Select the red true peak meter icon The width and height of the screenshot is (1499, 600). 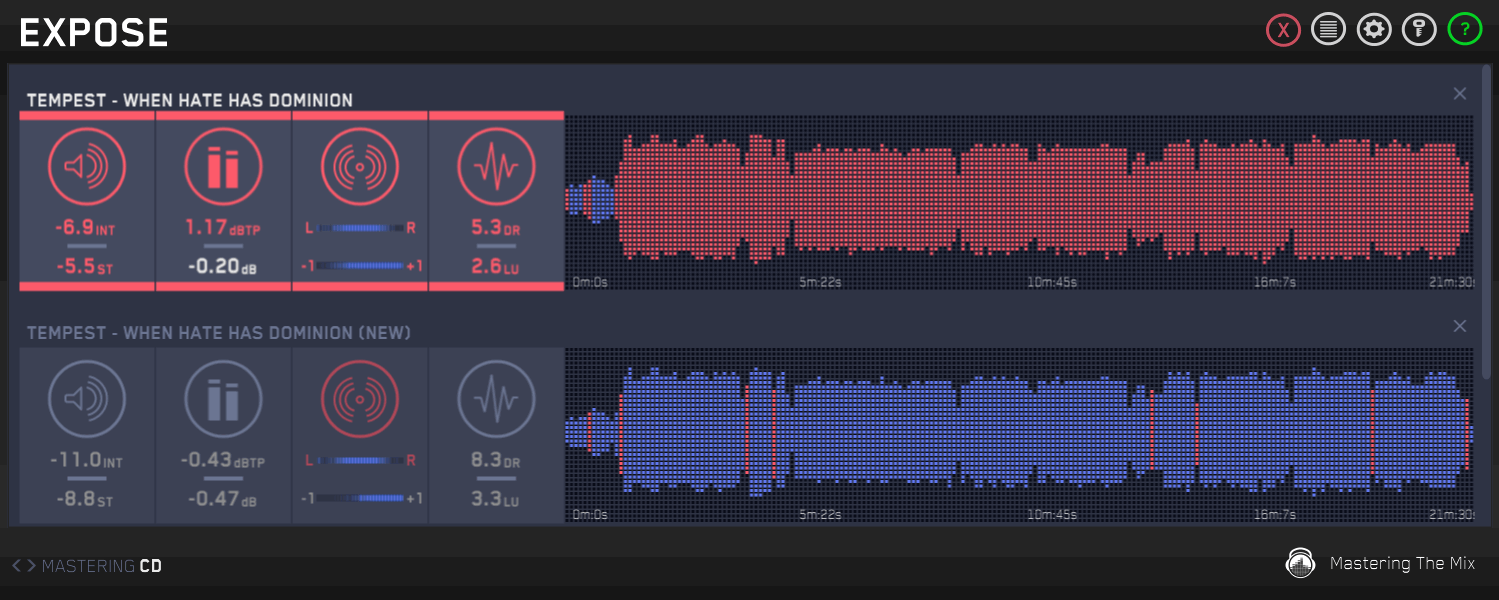click(223, 167)
